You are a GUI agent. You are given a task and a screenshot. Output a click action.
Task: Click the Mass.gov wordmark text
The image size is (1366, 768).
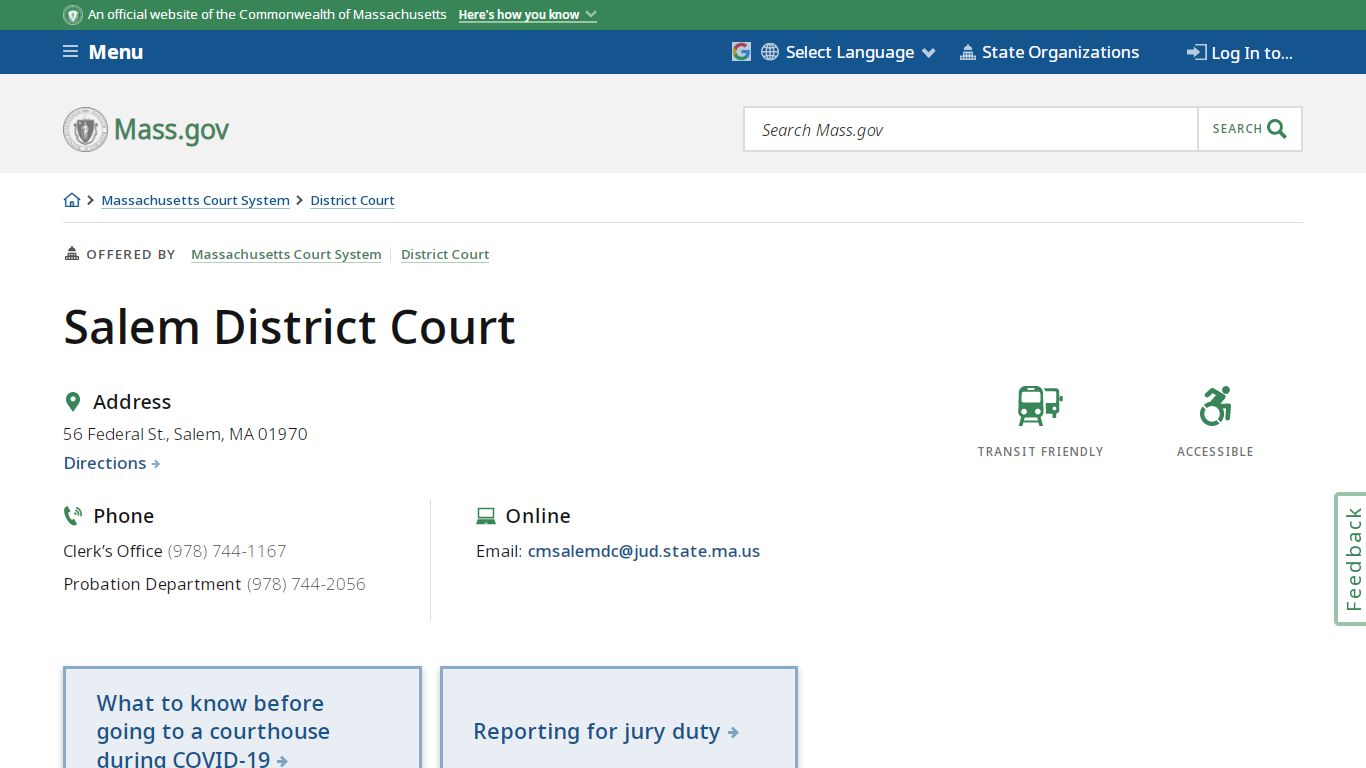pos(171,130)
